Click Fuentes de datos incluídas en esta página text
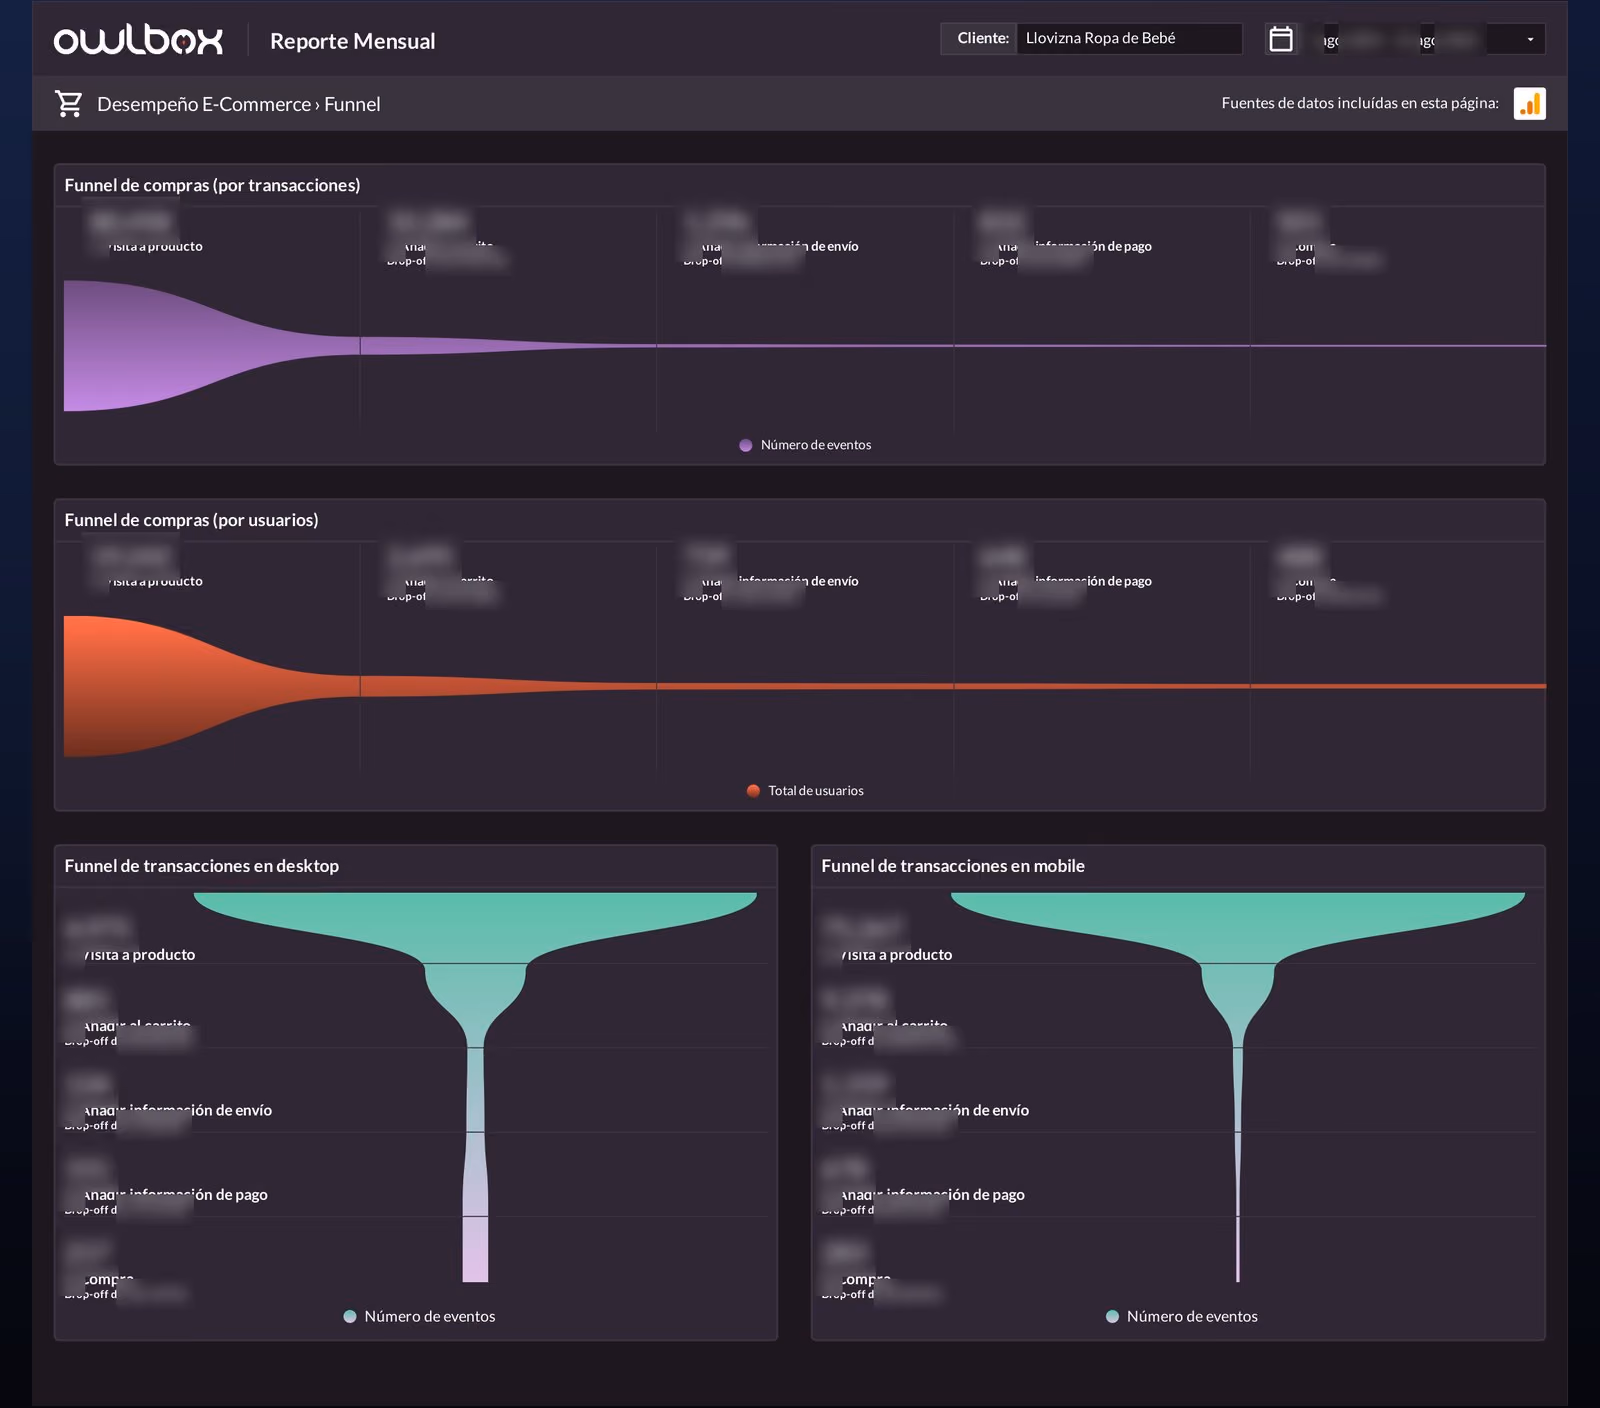 coord(1360,103)
